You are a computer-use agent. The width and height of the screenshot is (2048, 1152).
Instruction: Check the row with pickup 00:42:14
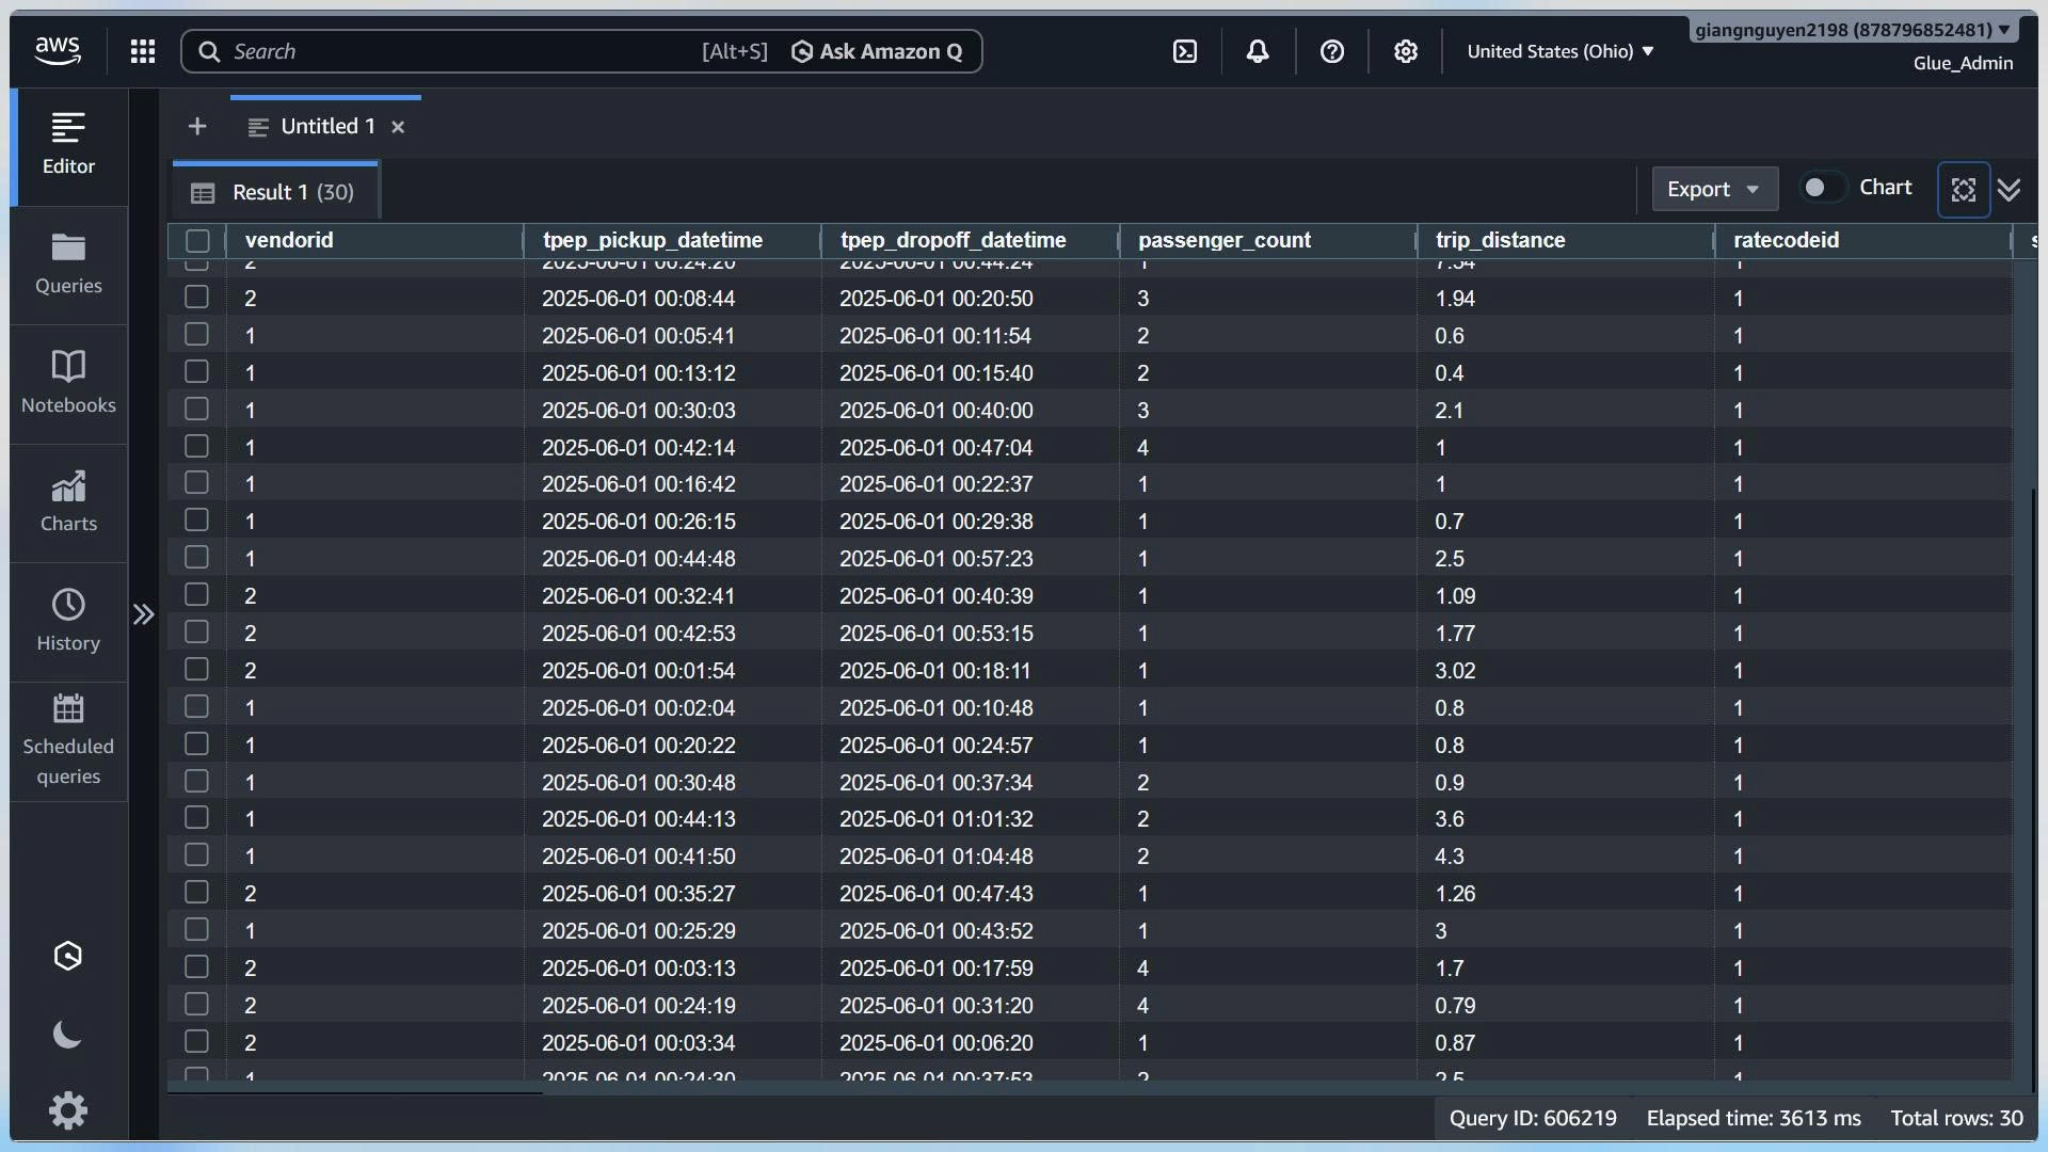click(197, 446)
